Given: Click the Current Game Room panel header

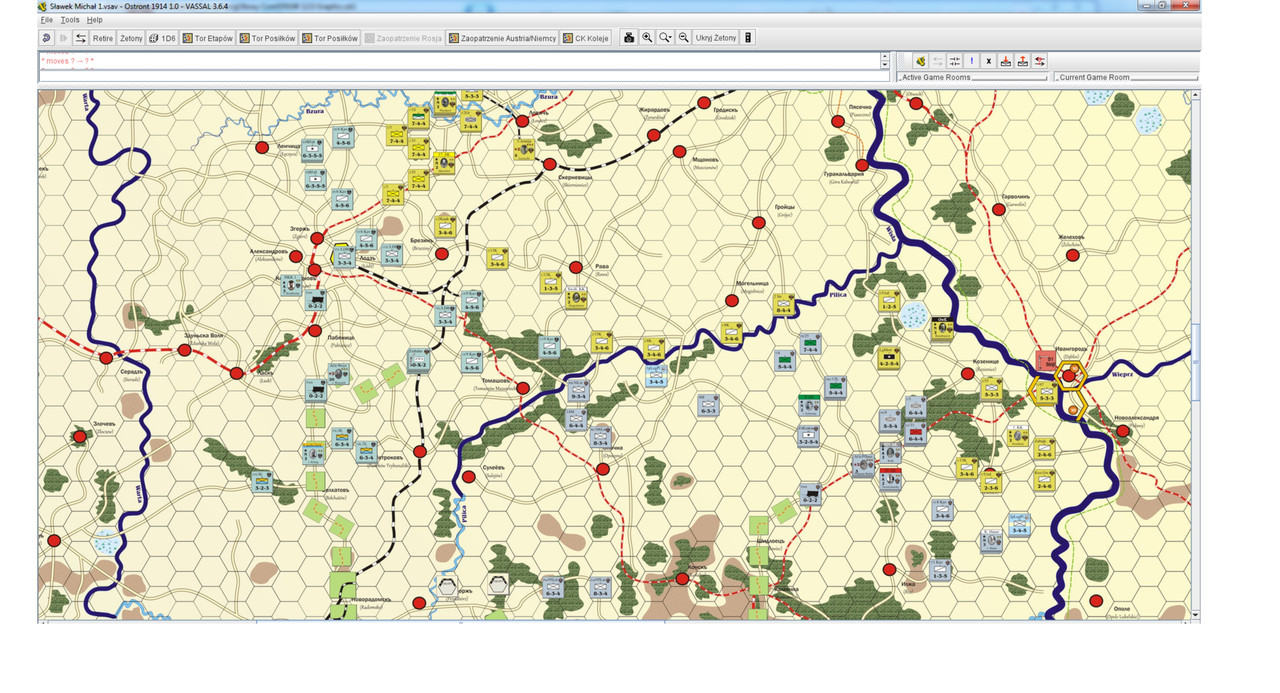Looking at the screenshot, I should [1125, 77].
